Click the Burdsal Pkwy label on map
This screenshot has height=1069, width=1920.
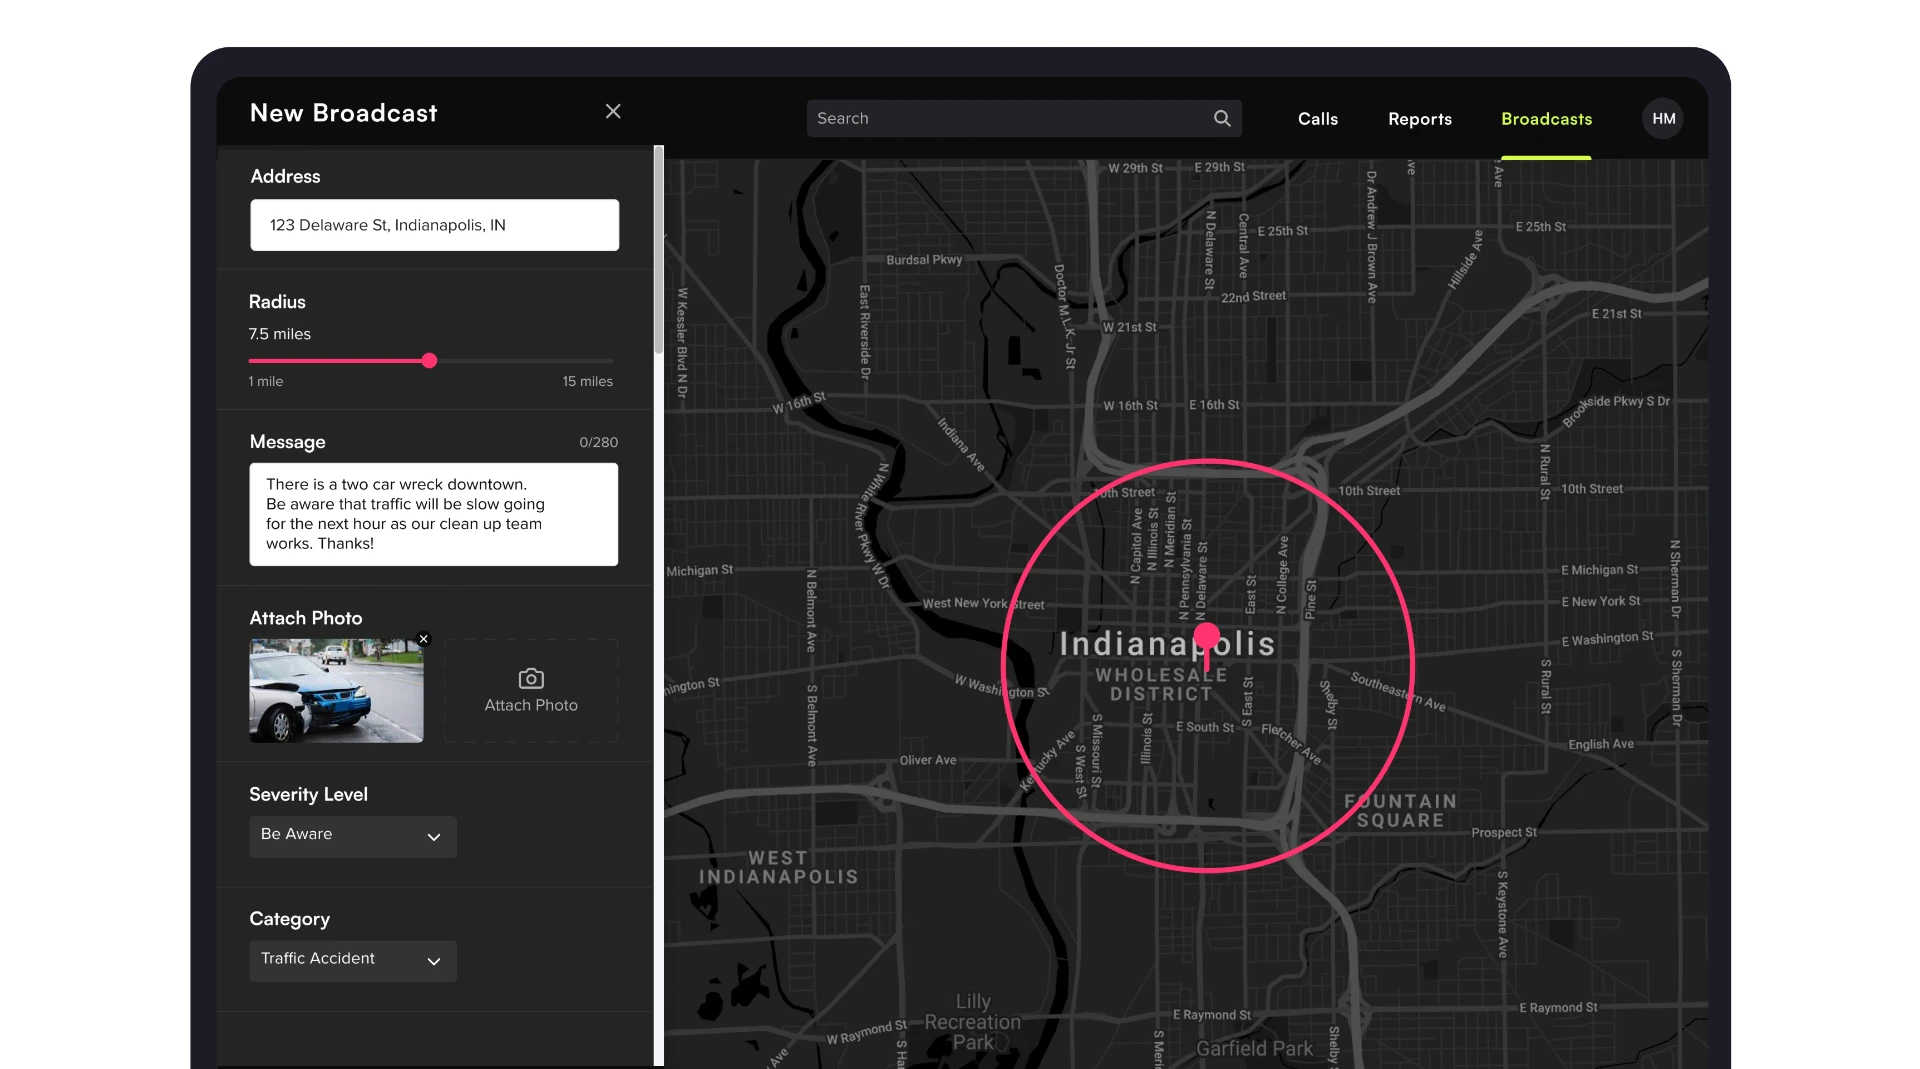[x=924, y=260]
